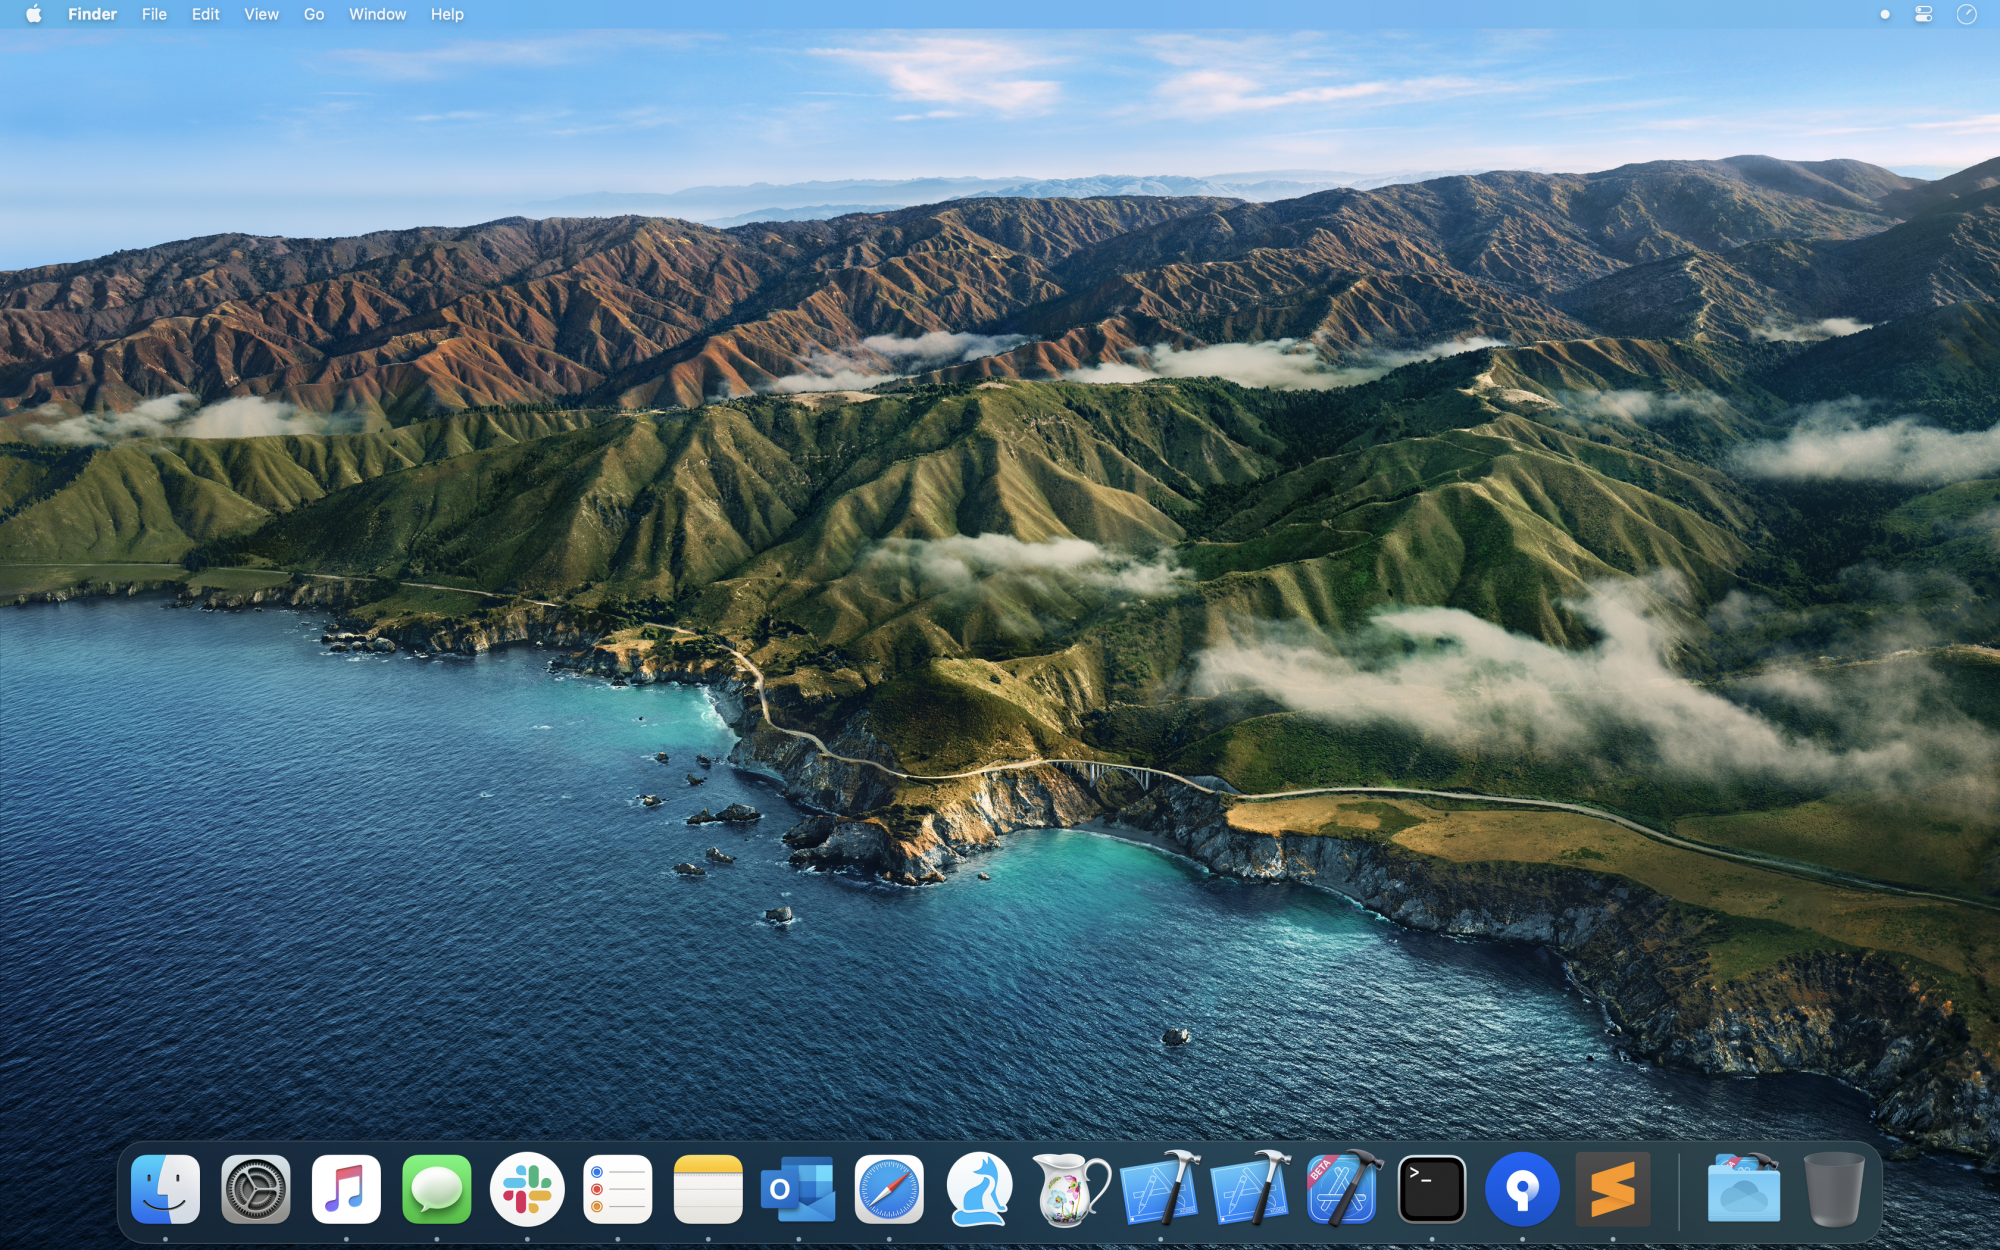Open the Go menu
This screenshot has width=2000, height=1250.
(x=313, y=14)
